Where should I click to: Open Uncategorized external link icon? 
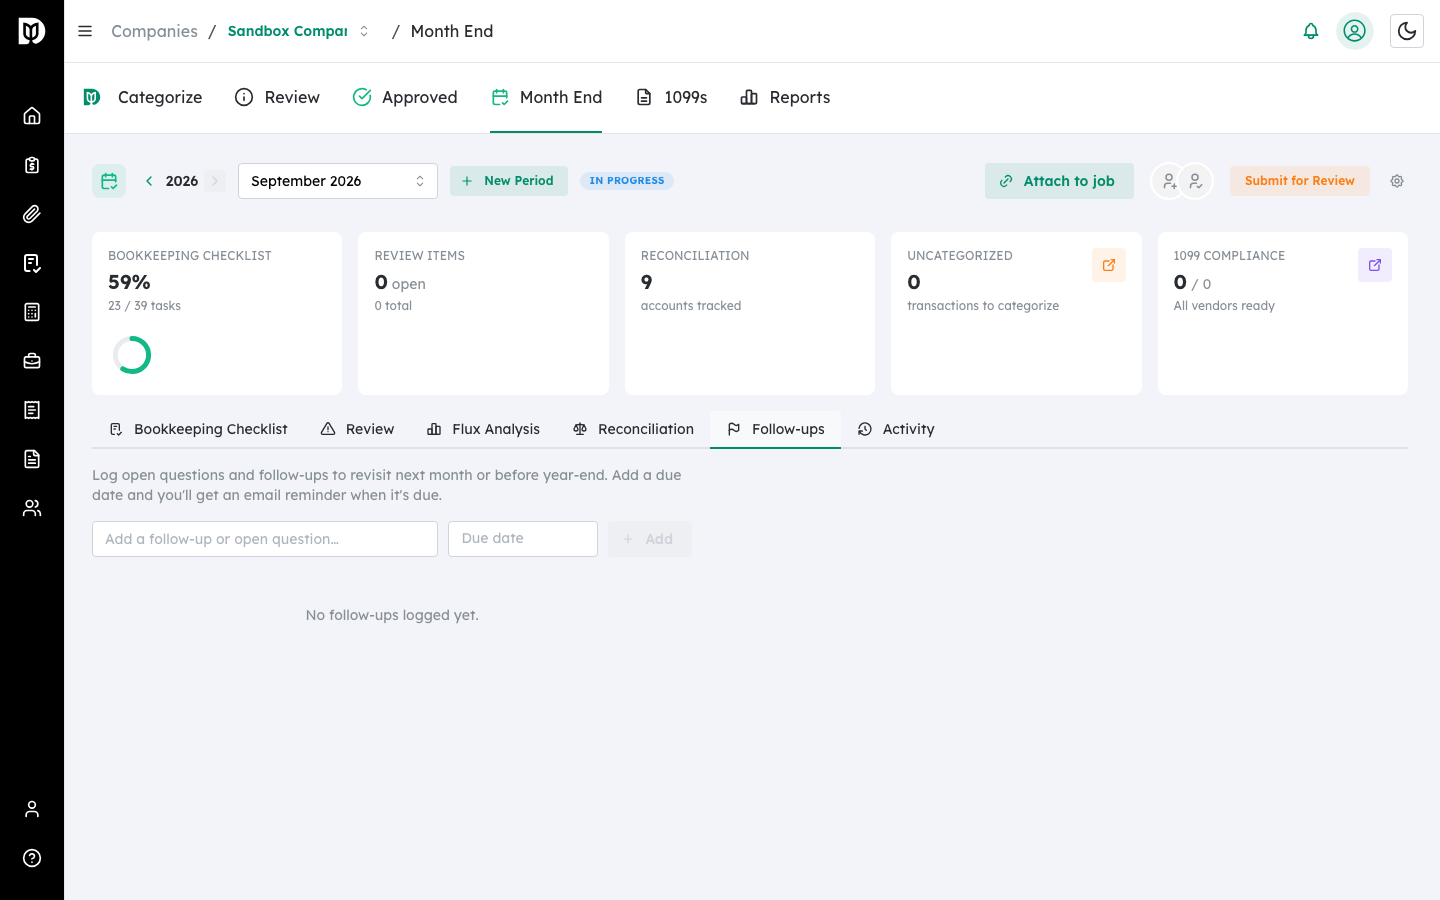point(1109,265)
